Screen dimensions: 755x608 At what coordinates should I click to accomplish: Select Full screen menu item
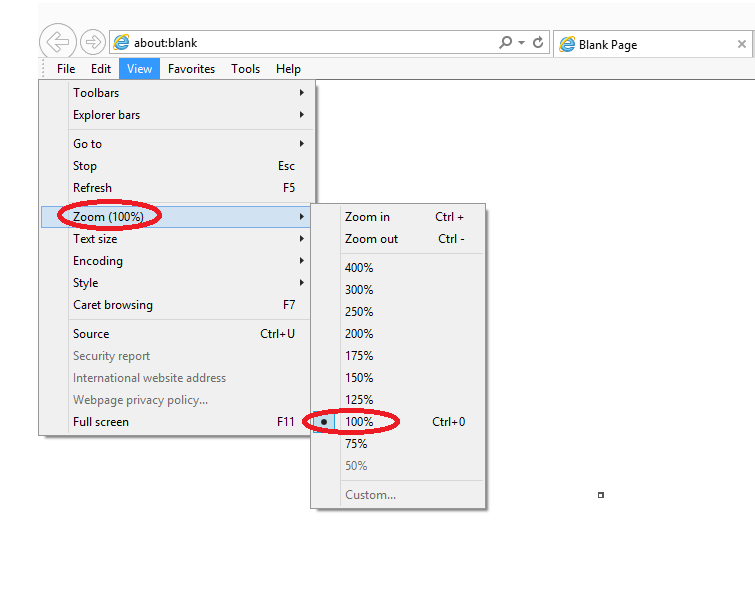(176, 422)
